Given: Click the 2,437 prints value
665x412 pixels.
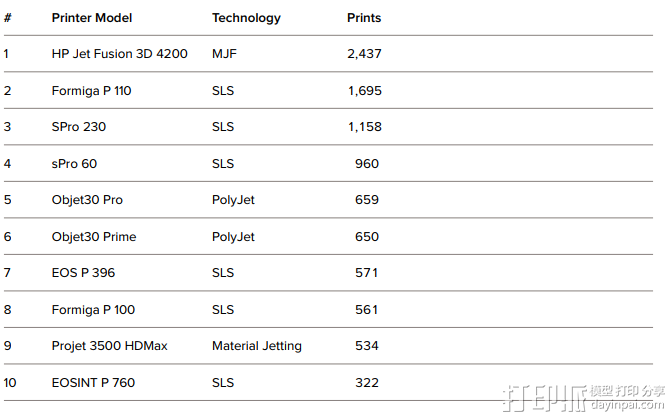Looking at the screenshot, I should [x=364, y=54].
